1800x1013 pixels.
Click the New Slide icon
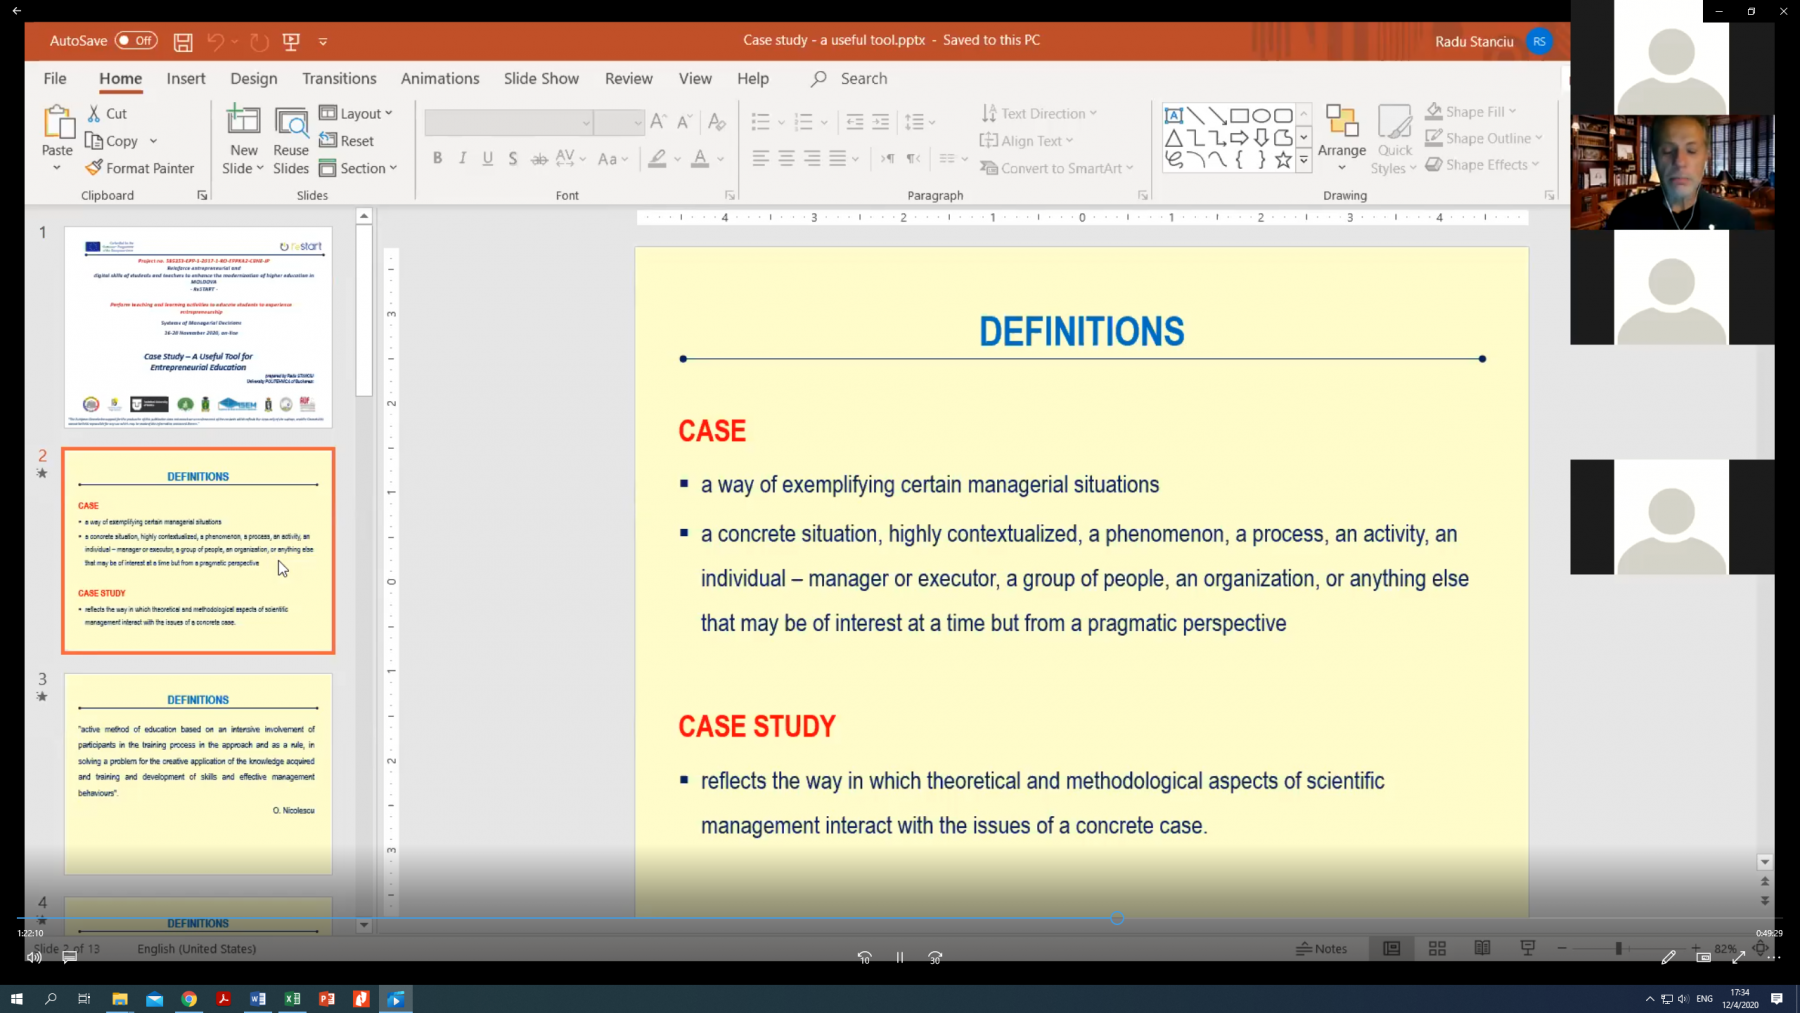click(x=244, y=122)
